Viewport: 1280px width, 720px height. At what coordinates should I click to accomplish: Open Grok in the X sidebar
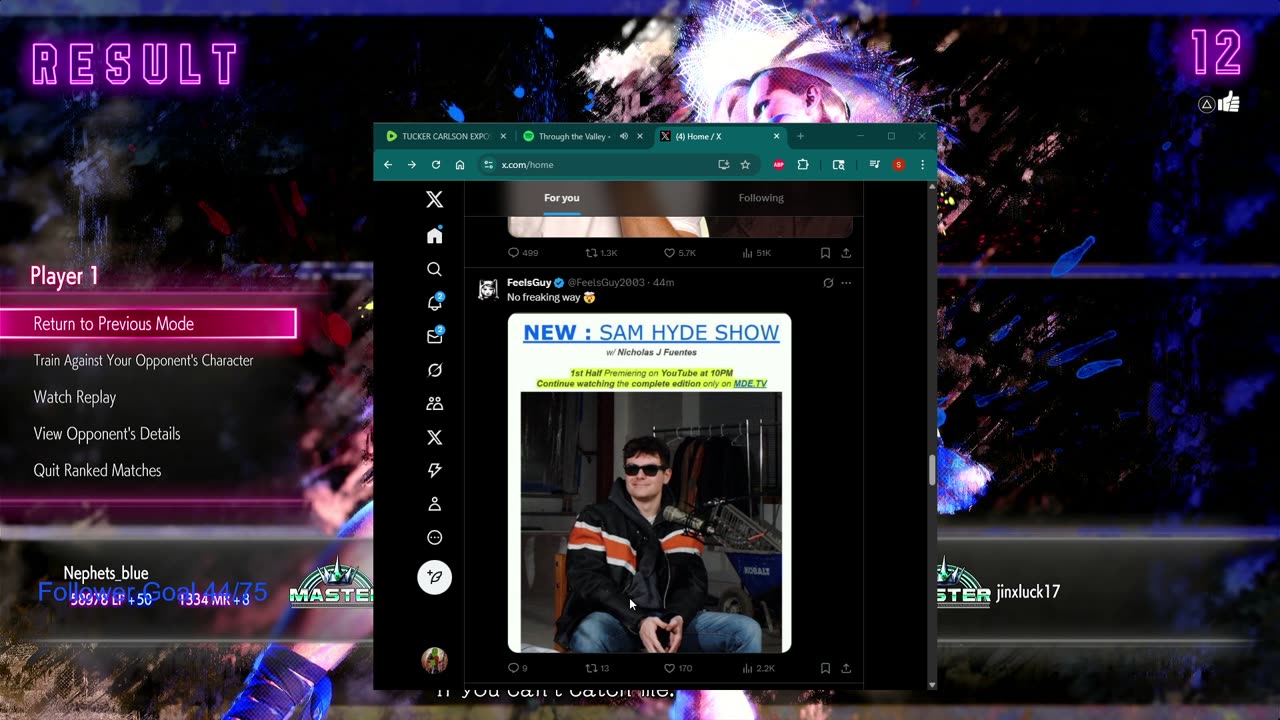(434, 370)
